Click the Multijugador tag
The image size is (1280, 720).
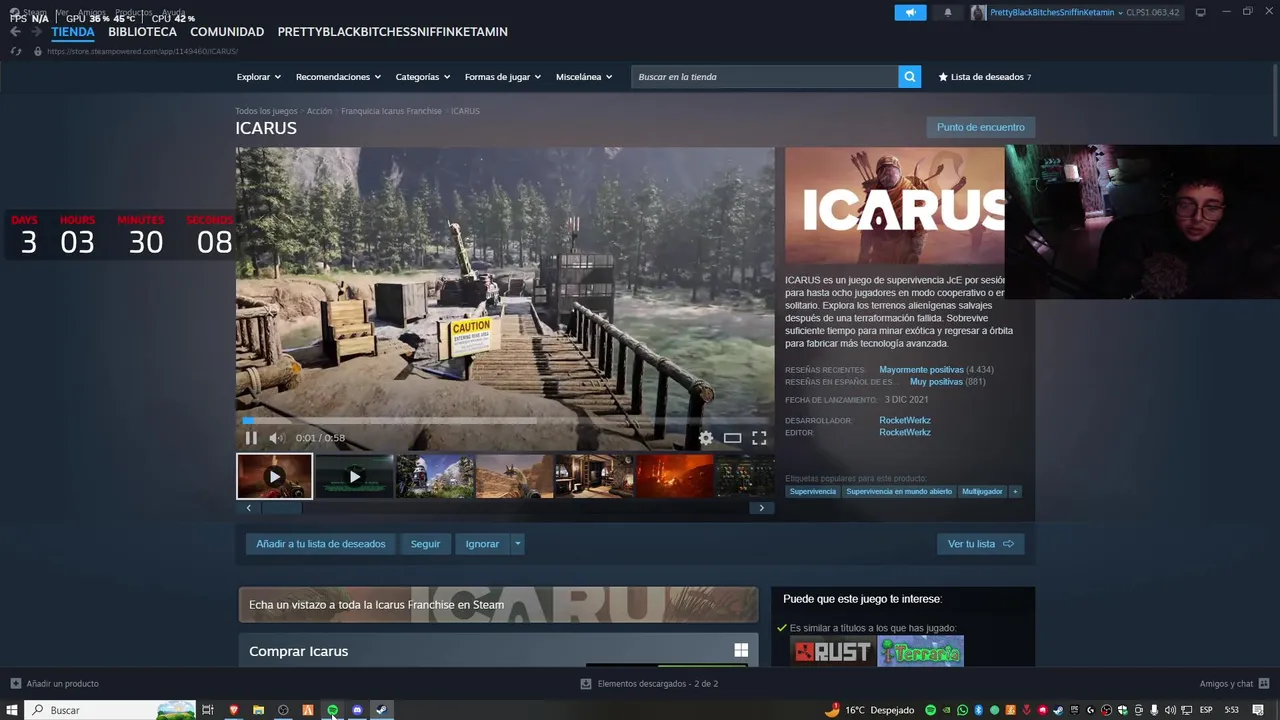(x=982, y=492)
